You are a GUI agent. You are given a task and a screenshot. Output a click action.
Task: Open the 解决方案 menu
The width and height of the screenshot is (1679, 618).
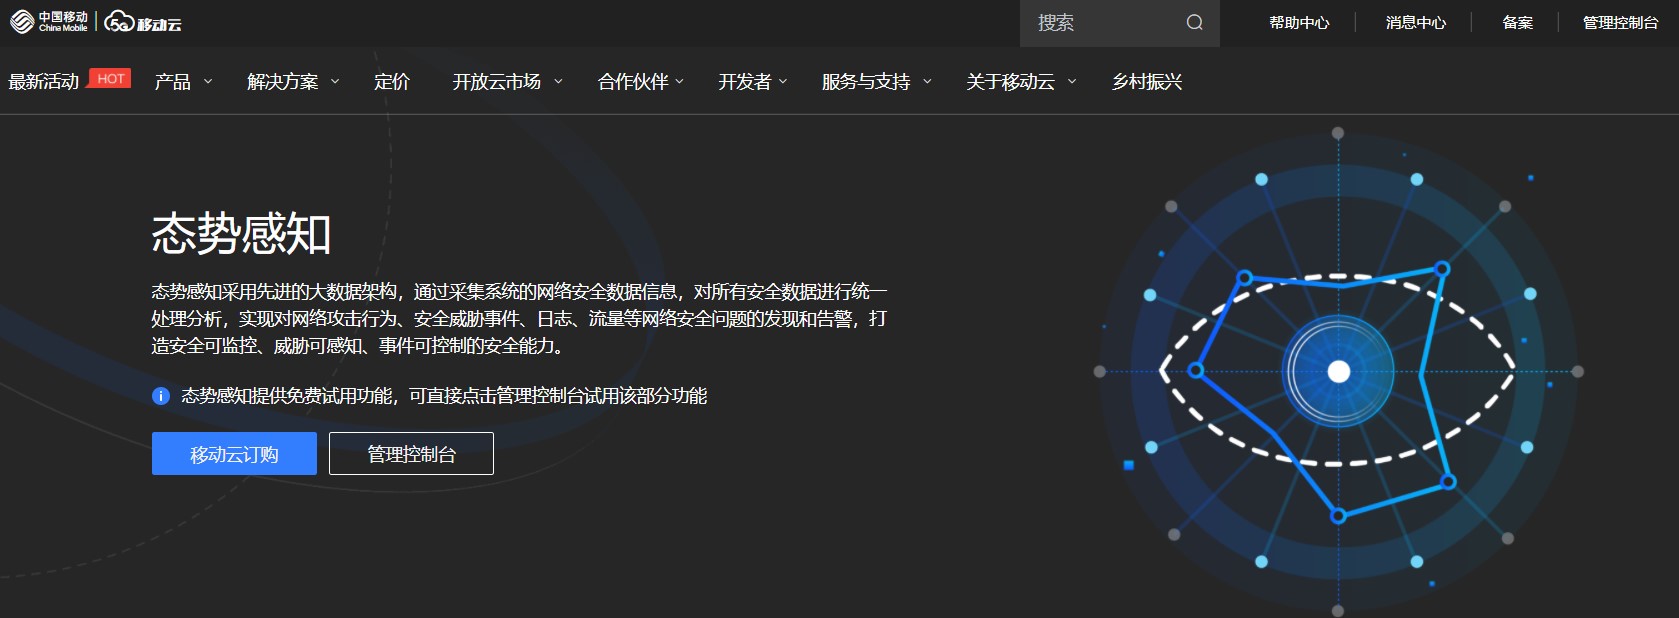(x=283, y=82)
